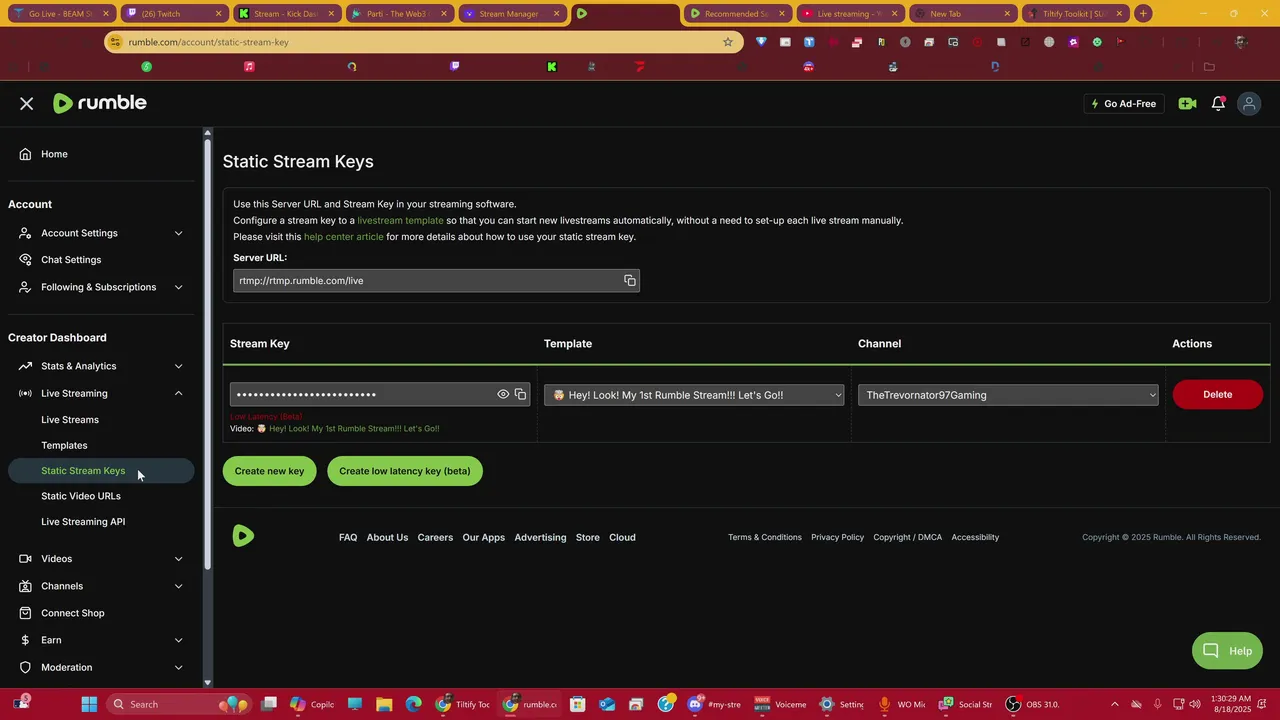
Task: Open Static Video URLs in sidebar
Action: [81, 496]
